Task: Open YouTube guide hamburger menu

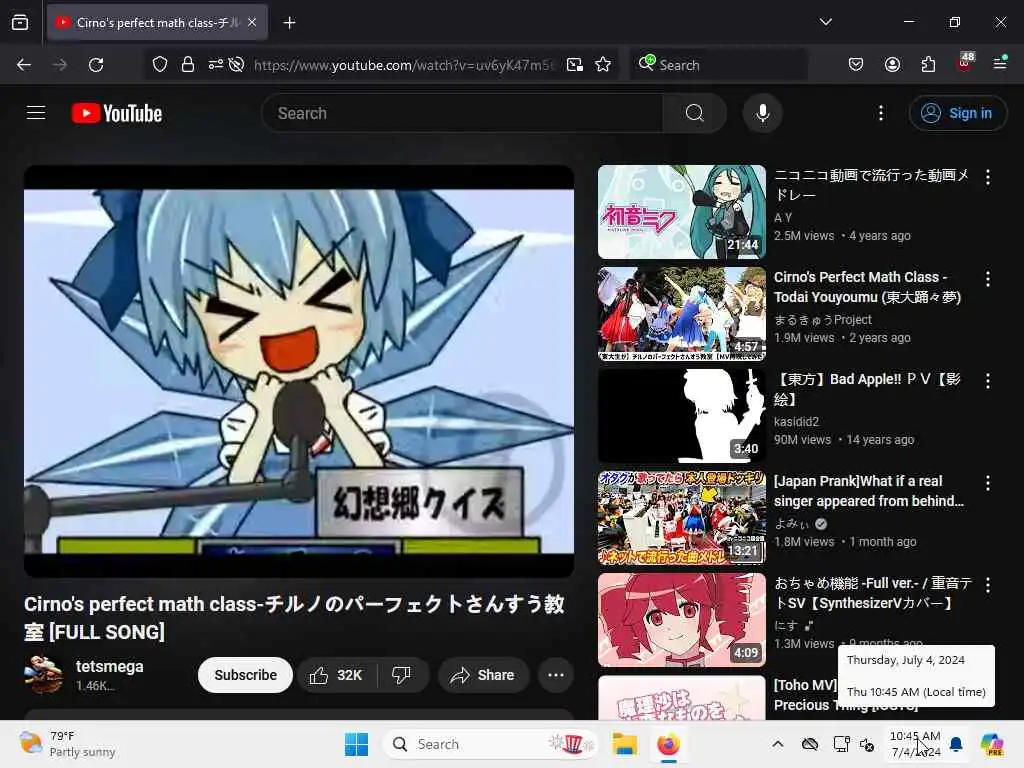Action: point(36,113)
